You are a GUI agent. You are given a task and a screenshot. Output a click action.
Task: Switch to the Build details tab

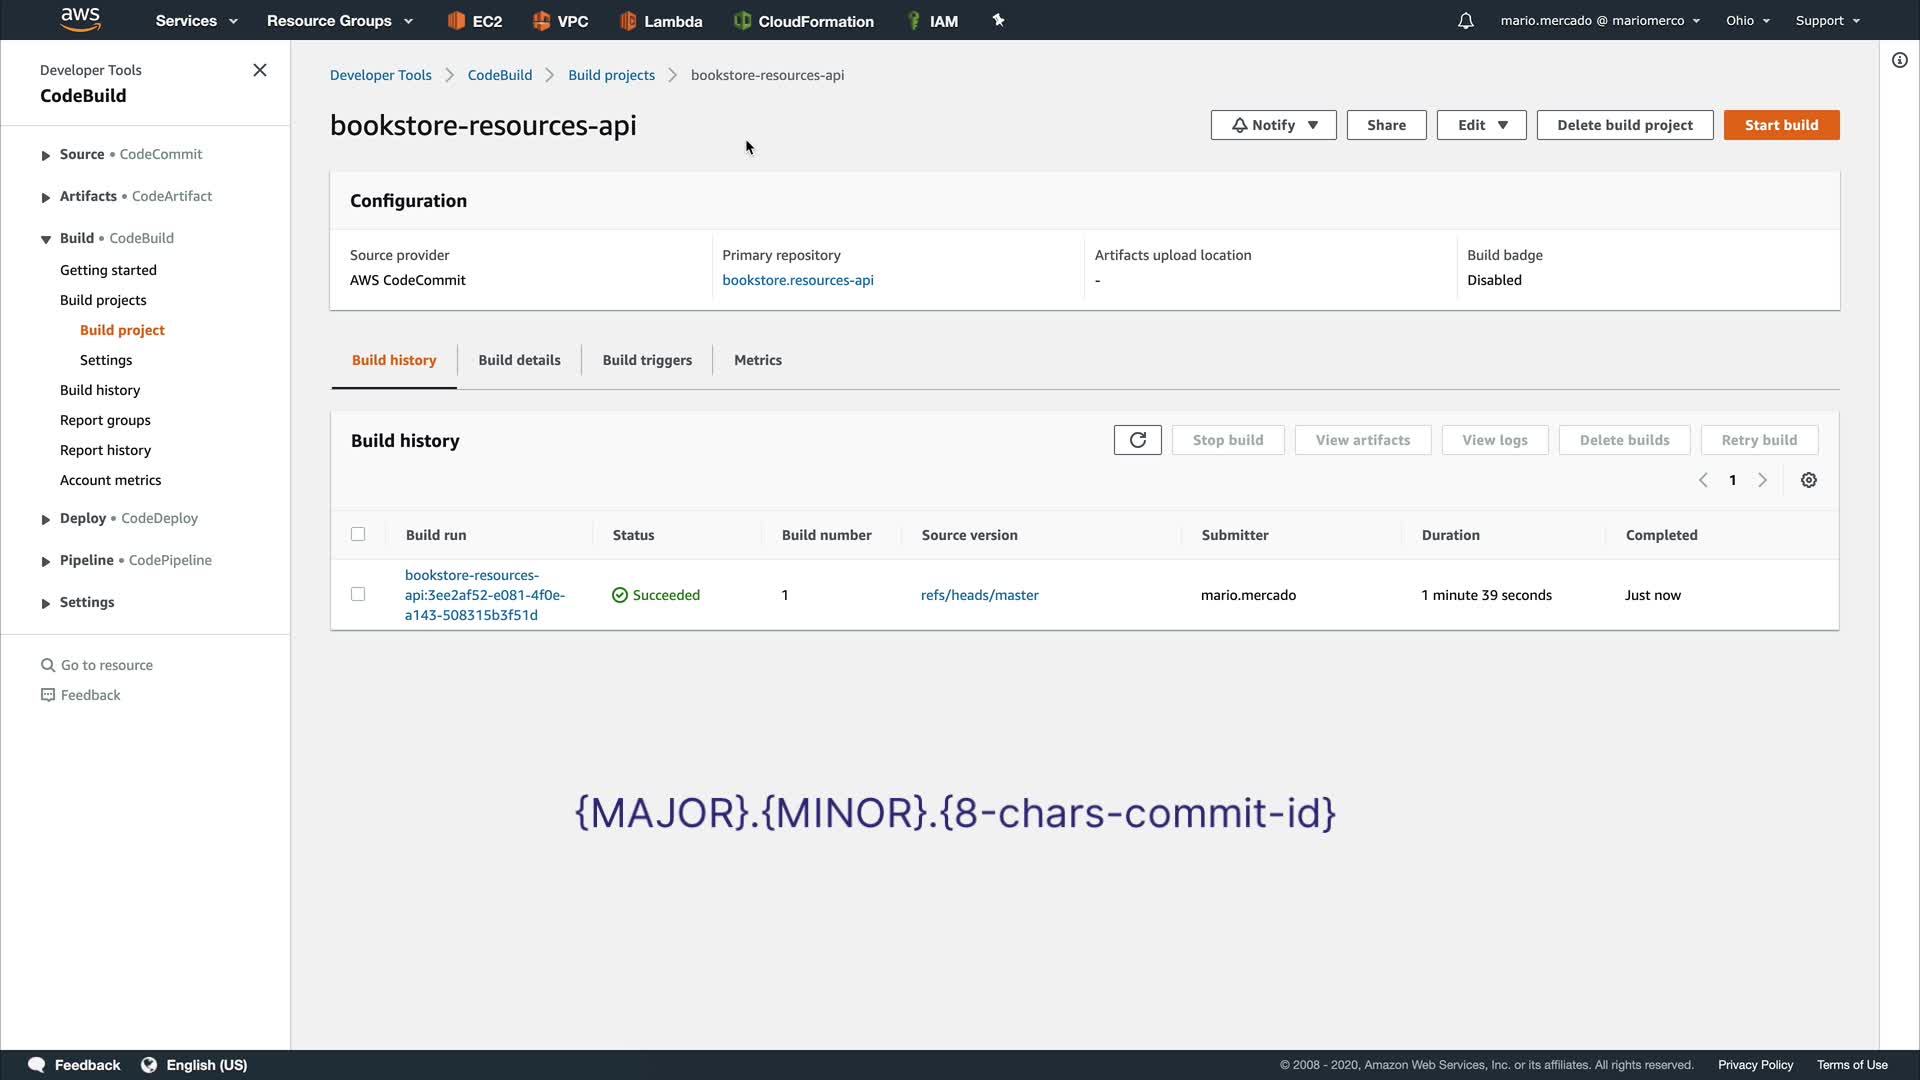(x=519, y=360)
